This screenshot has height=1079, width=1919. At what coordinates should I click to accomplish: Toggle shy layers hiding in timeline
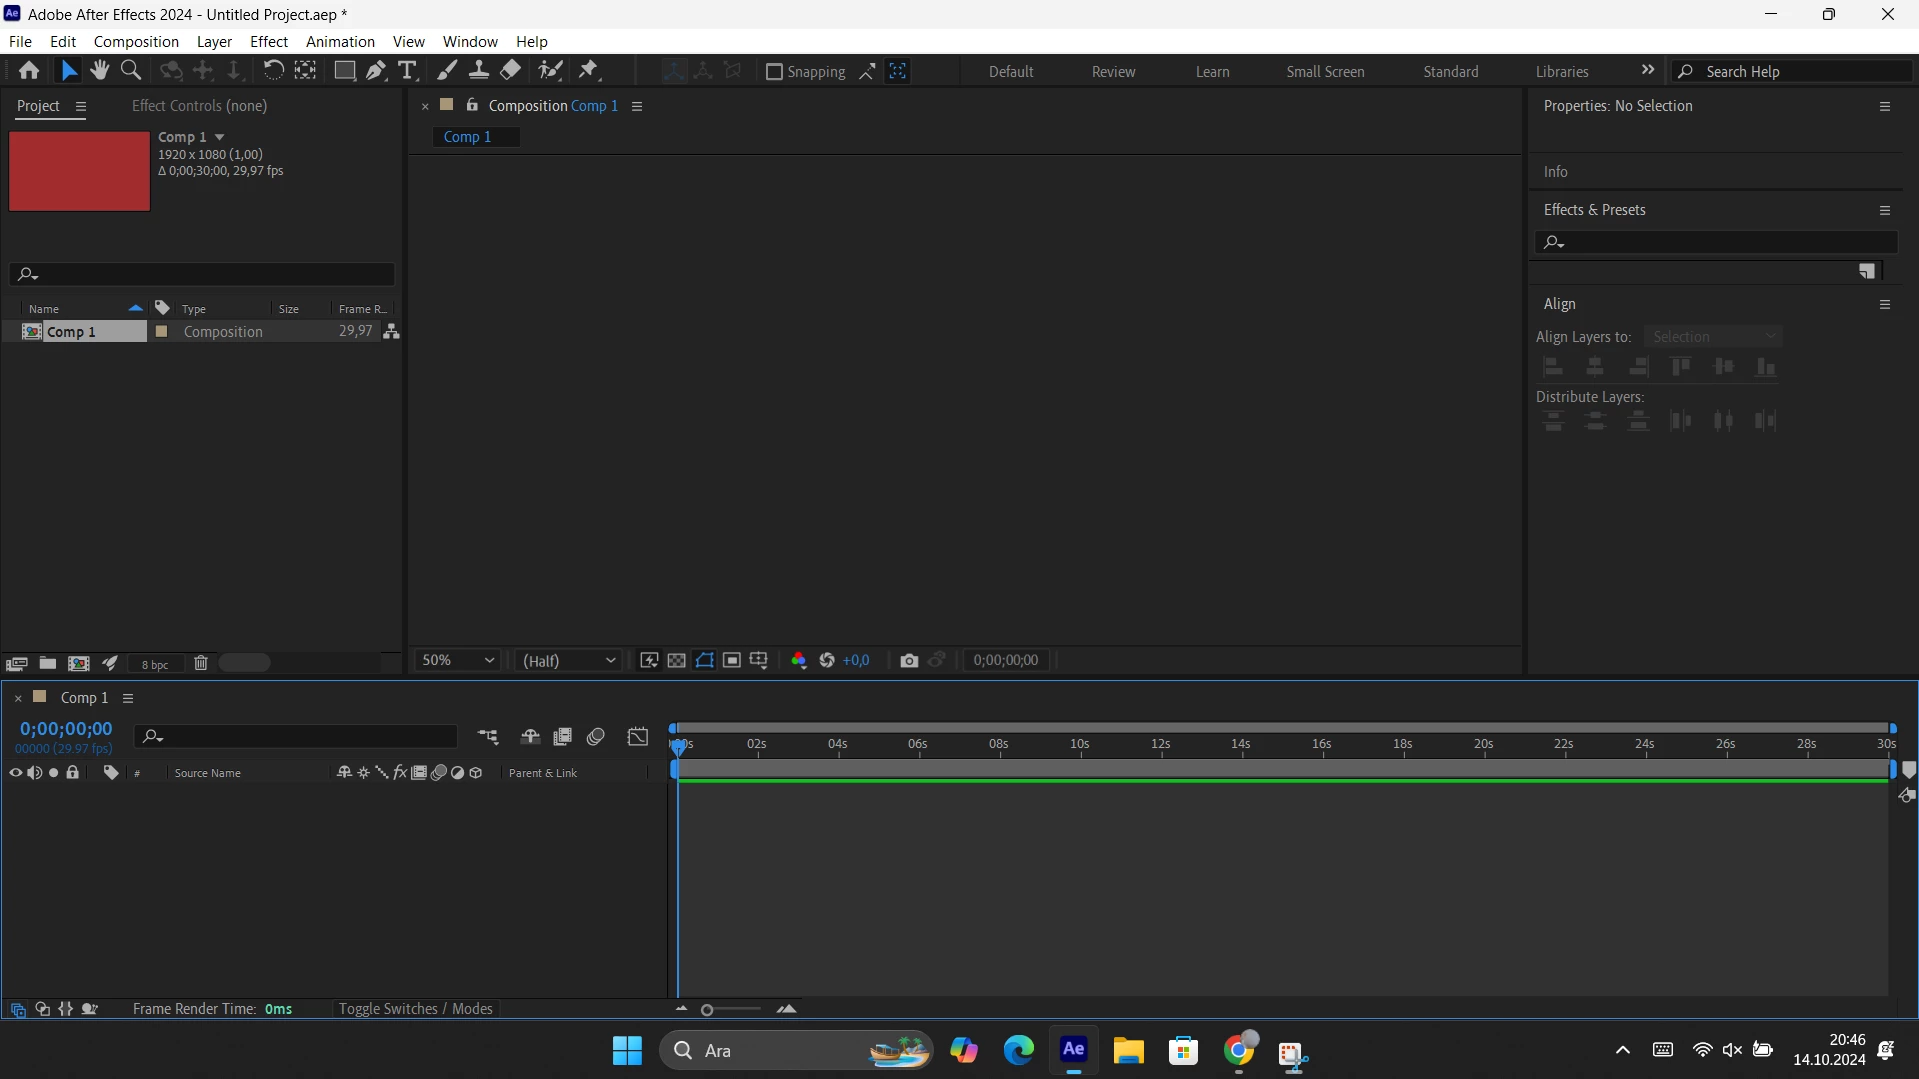click(530, 737)
